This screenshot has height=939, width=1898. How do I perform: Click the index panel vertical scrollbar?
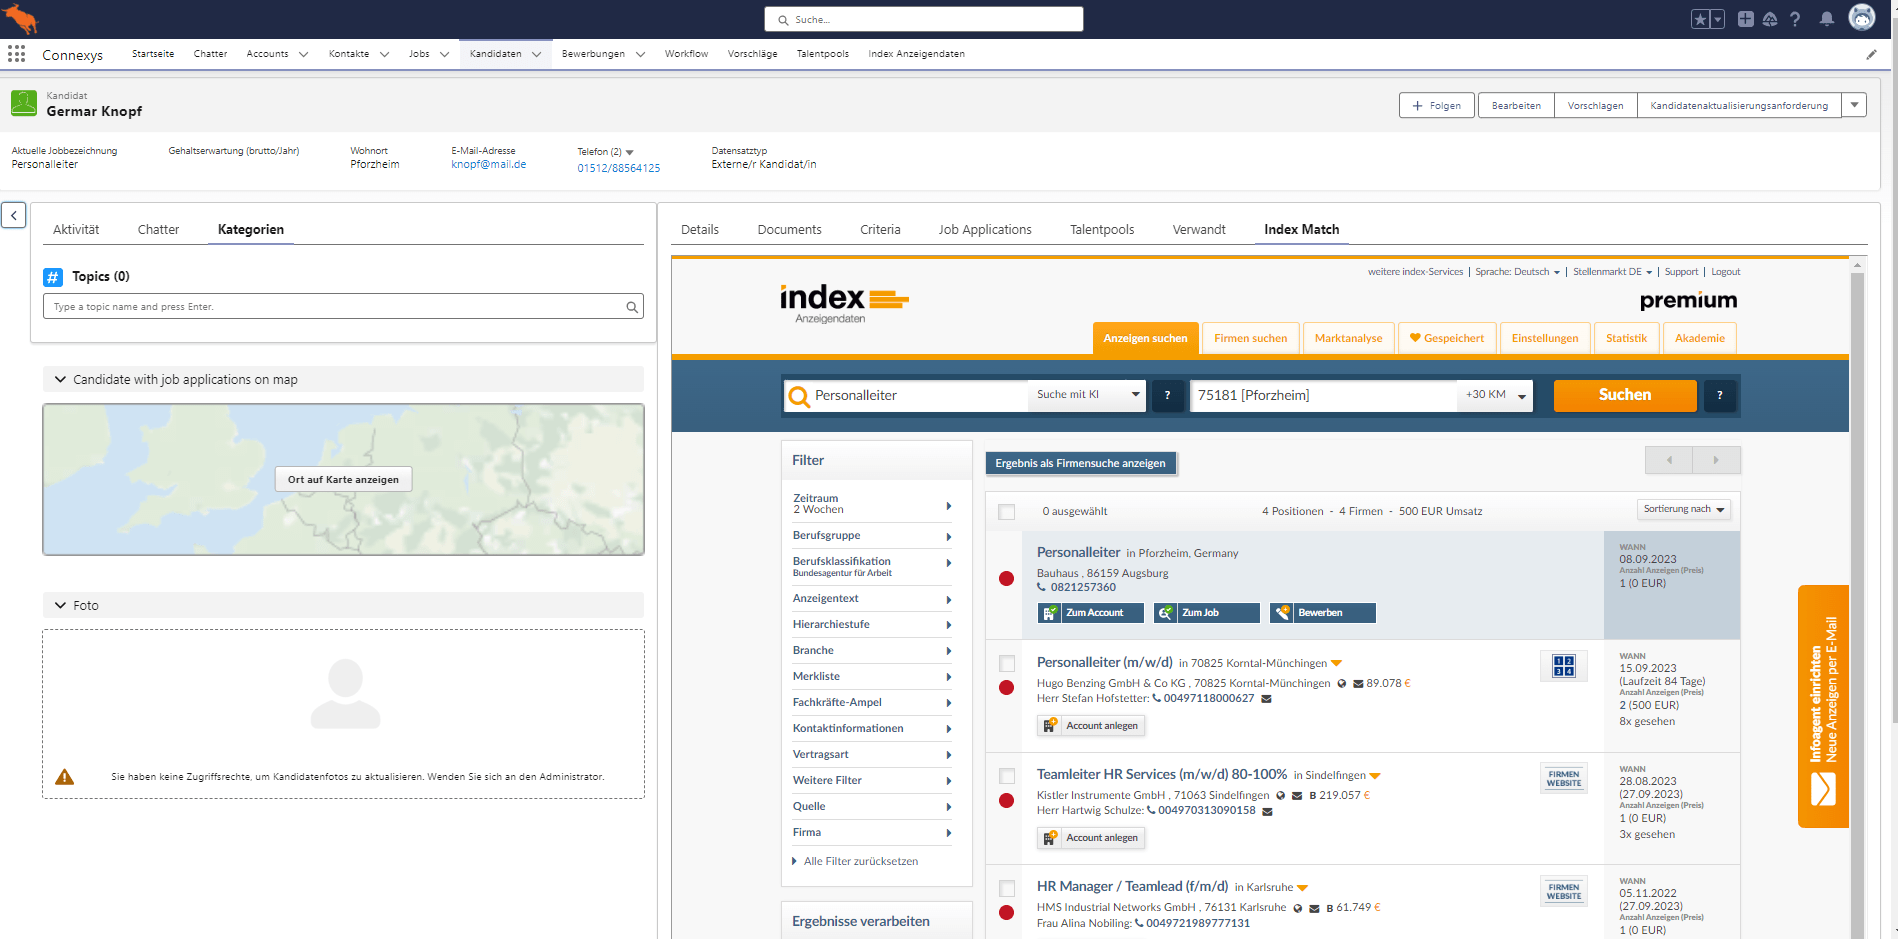[1857, 600]
